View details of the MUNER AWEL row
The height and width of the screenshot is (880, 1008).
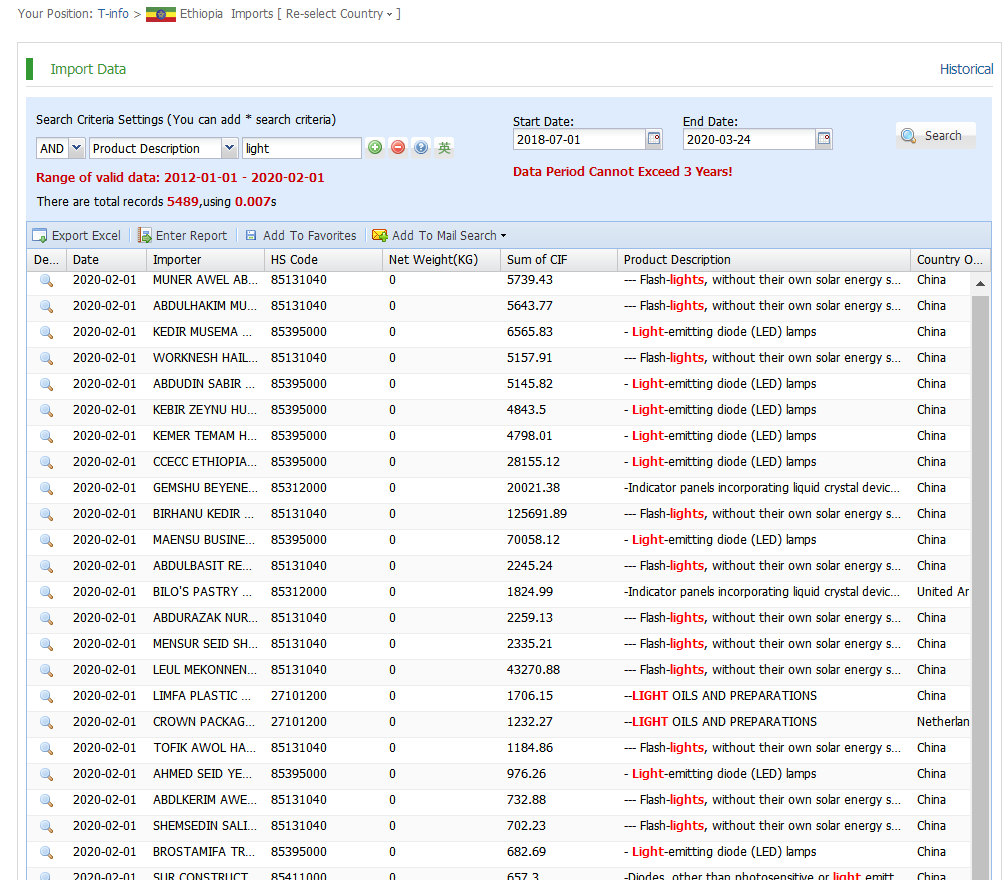[46, 280]
